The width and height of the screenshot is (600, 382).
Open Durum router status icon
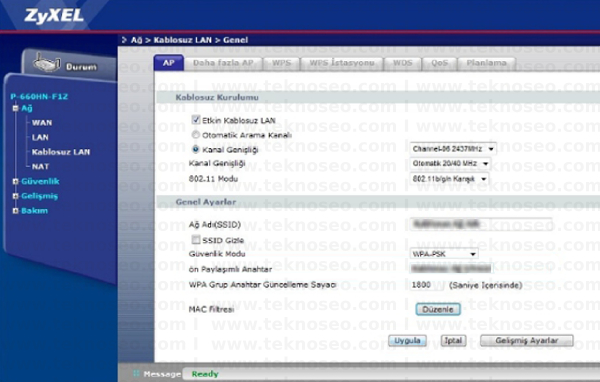pos(47,63)
